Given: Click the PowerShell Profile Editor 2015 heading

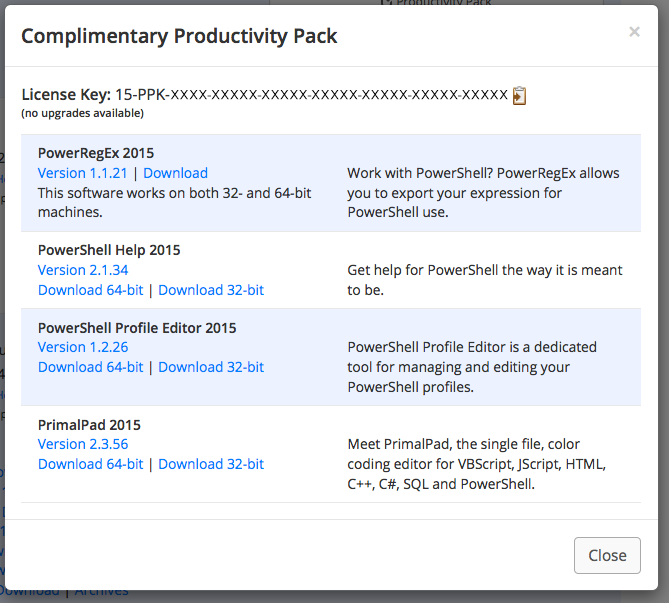Looking at the screenshot, I should pos(137,328).
